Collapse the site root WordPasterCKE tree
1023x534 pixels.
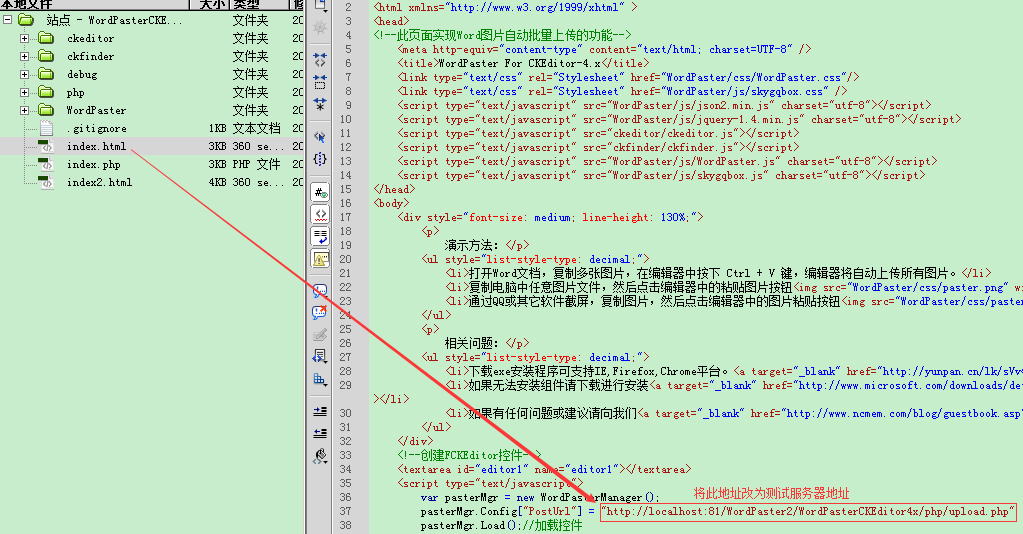(7, 20)
